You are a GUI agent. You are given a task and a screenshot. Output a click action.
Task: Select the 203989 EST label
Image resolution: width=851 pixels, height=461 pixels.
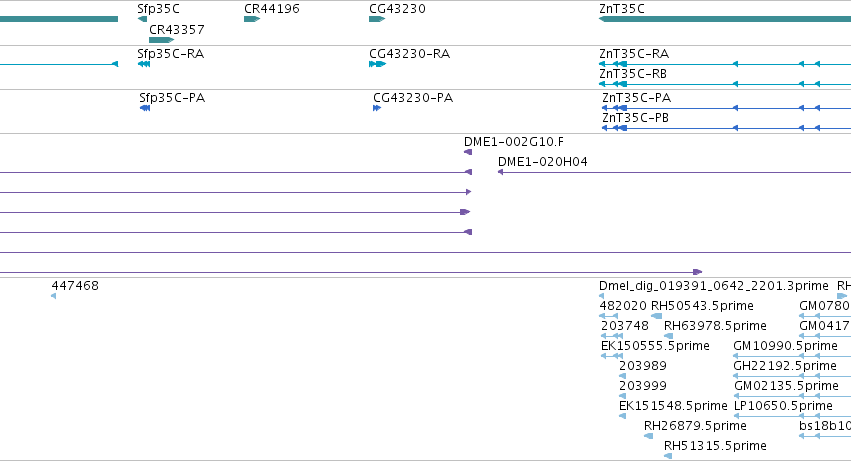[643, 366]
